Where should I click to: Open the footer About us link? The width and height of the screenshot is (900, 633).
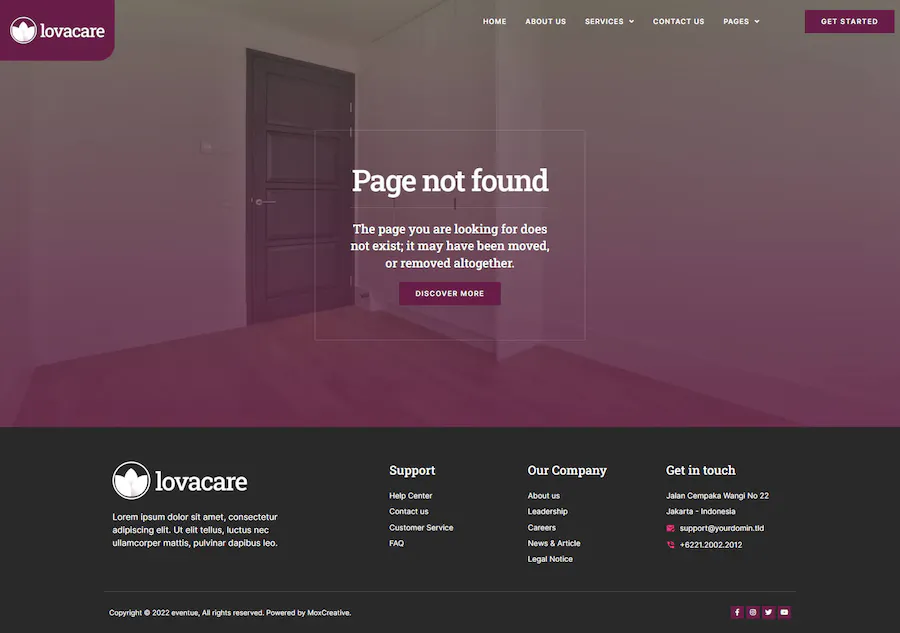(544, 495)
